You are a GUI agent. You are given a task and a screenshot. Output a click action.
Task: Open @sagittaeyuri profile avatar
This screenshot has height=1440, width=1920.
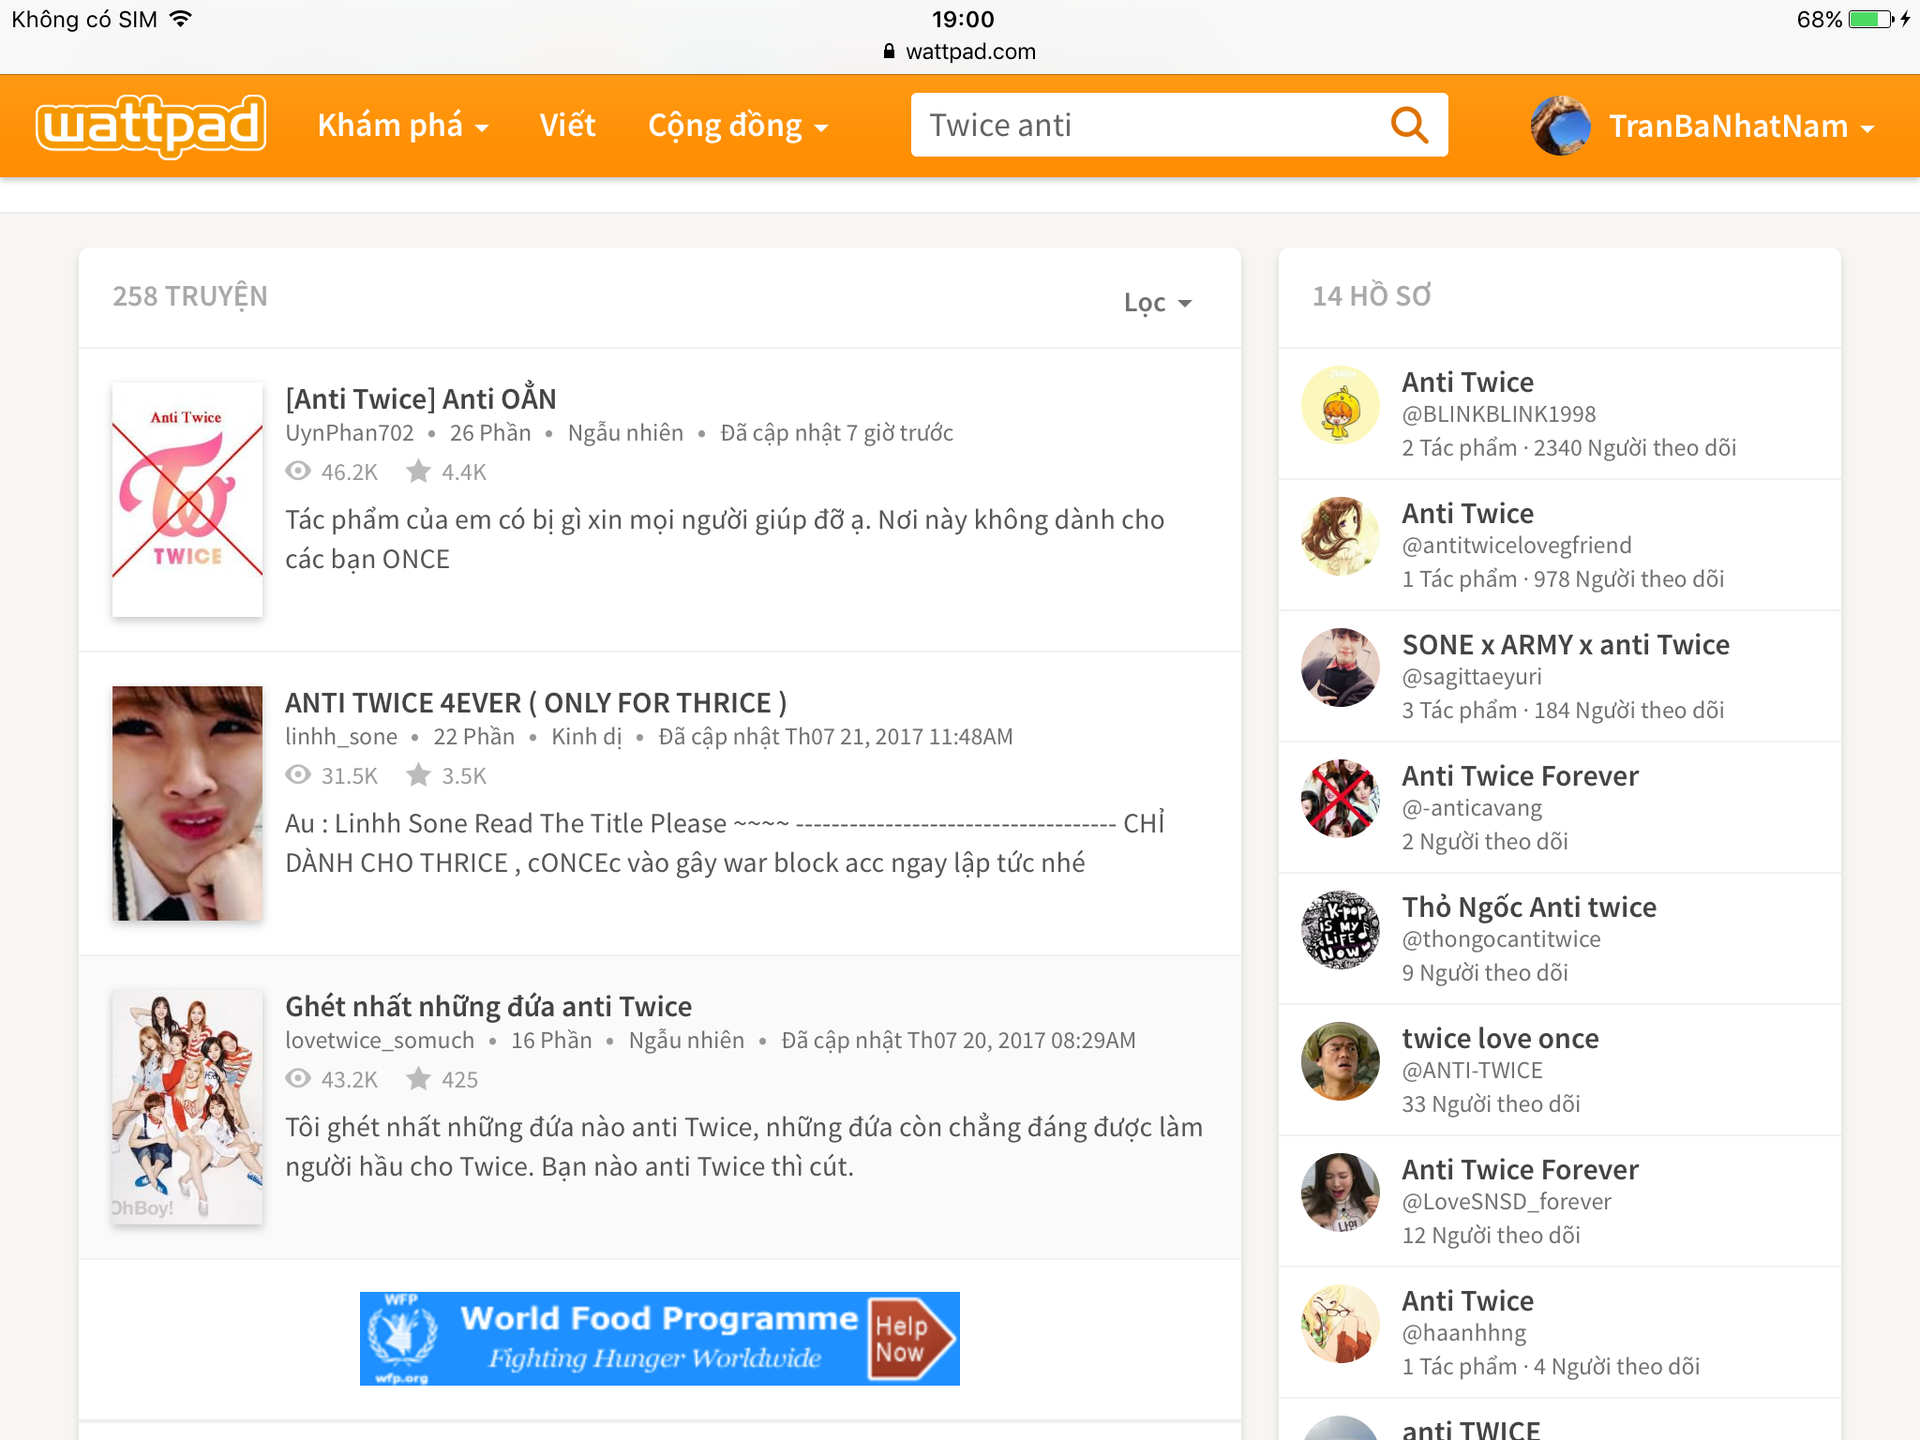1340,667
